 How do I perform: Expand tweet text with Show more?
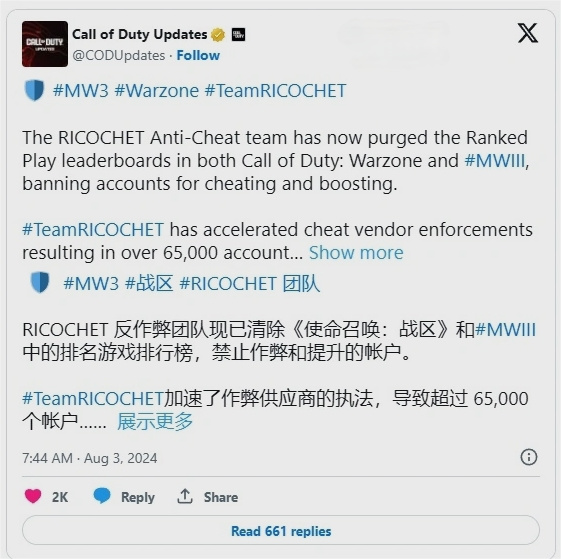point(356,253)
